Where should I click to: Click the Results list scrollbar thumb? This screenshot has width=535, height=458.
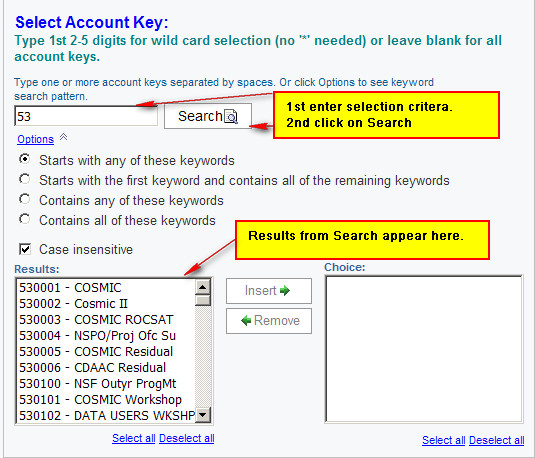click(203, 300)
